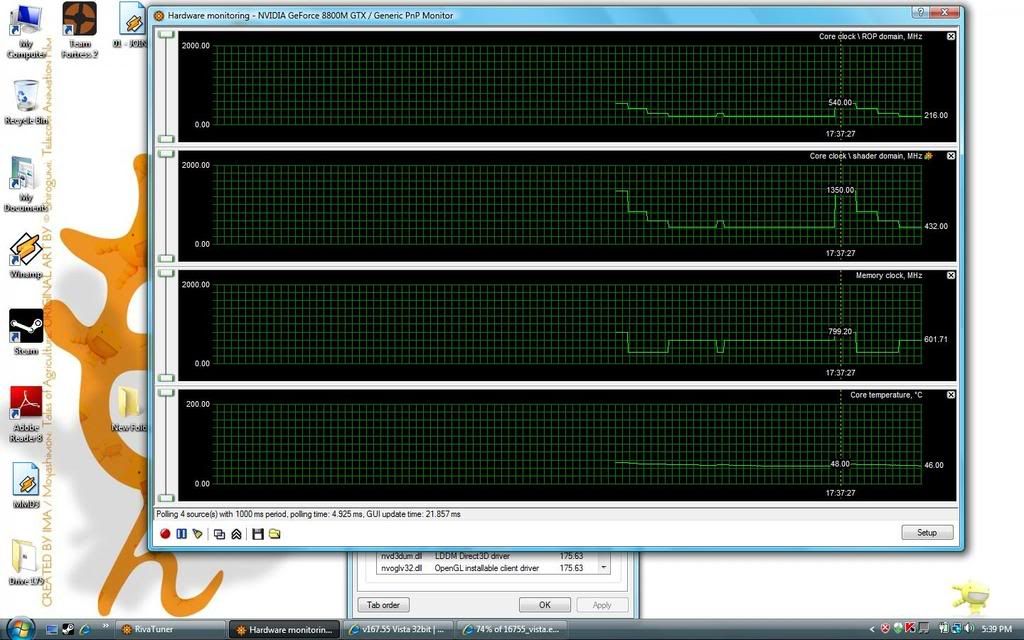Click the overlapping windows toolbar icon

pos(219,534)
